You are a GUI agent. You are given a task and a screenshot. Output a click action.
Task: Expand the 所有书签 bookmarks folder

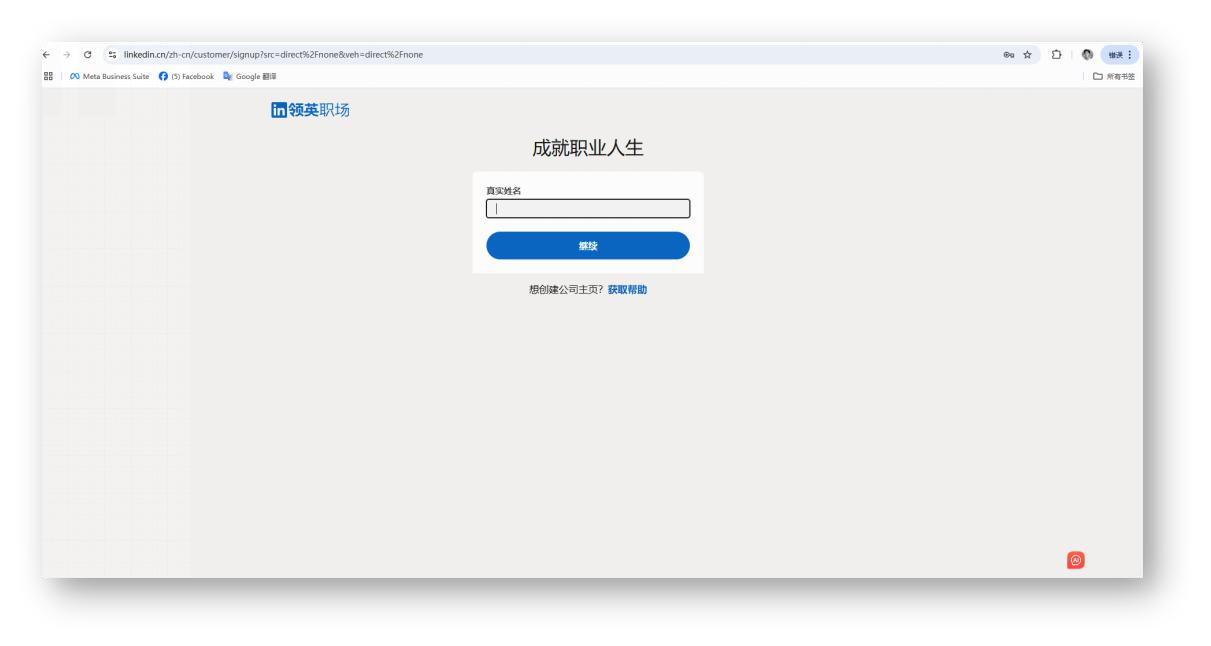(1112, 76)
